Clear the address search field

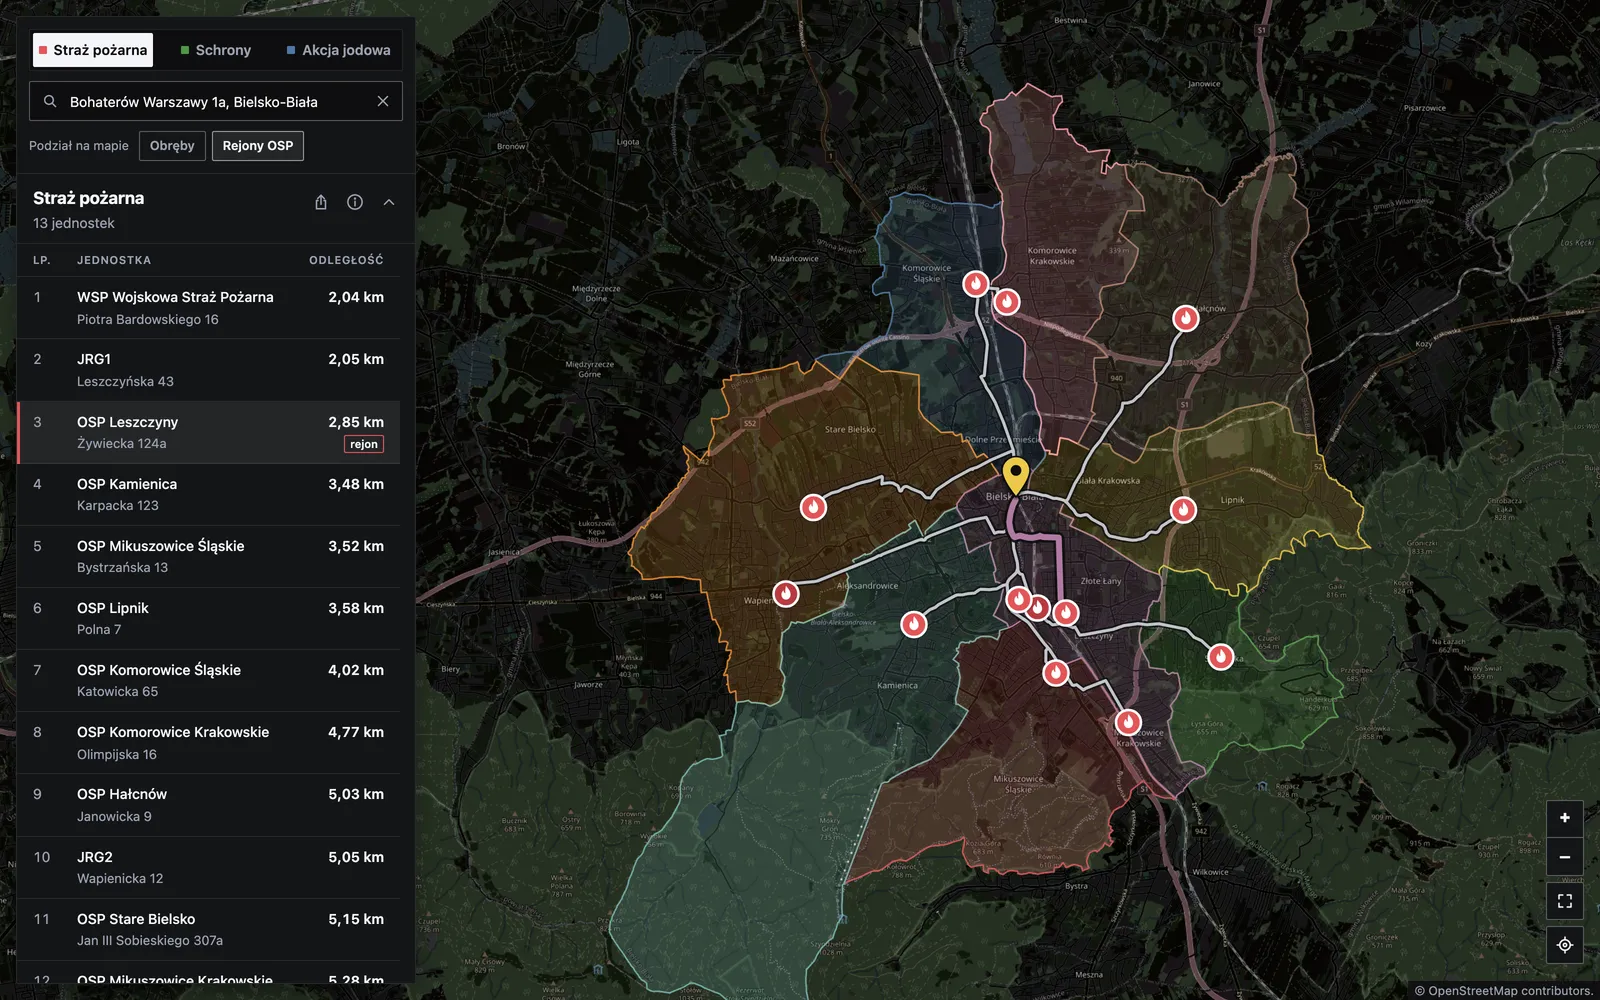point(383,101)
